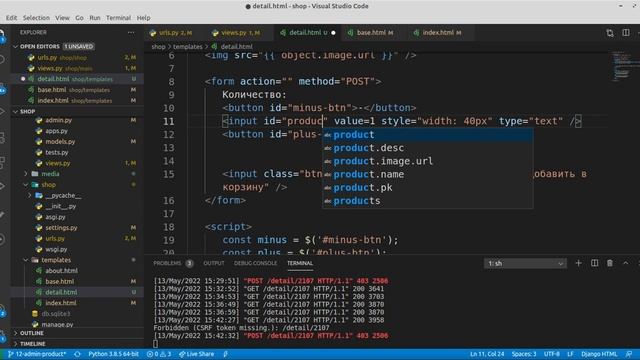The image size is (640, 360).
Task: Change indentation via Spaces: 3
Action: coord(524,354)
